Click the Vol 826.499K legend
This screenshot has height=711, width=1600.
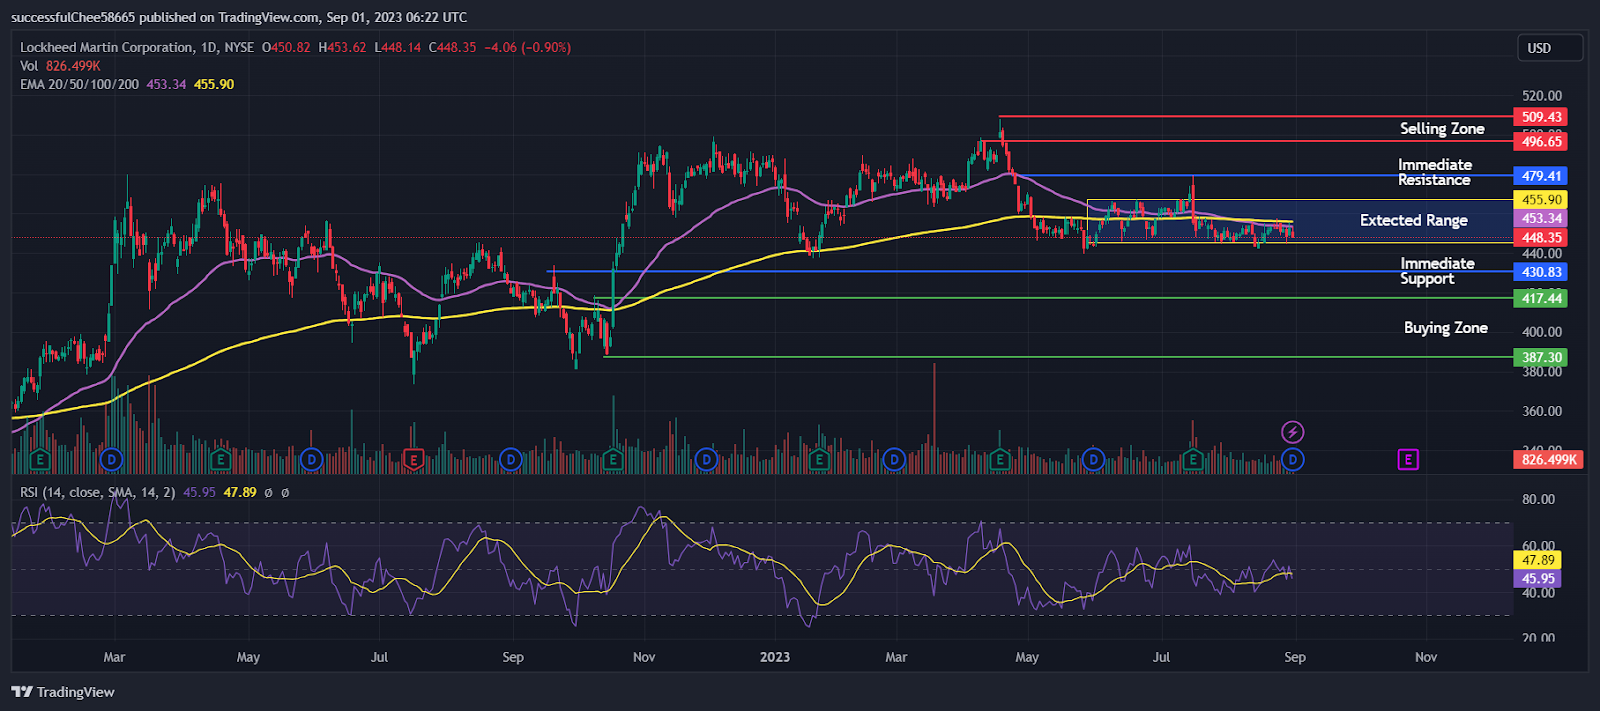tap(60, 66)
